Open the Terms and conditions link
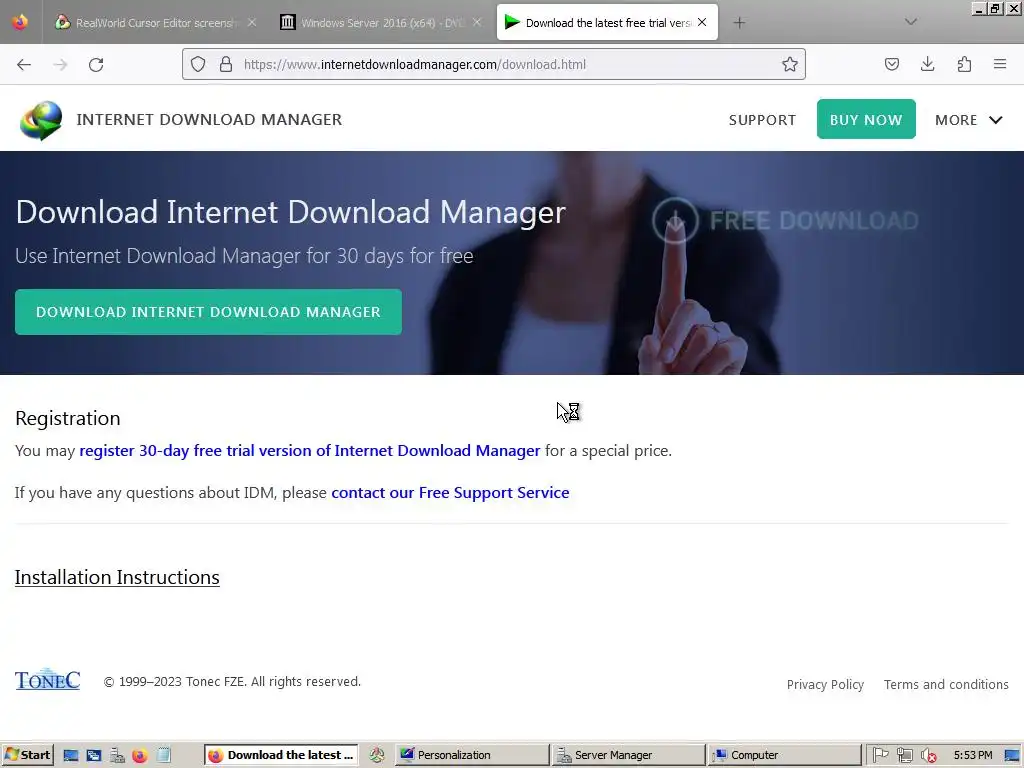Image resolution: width=1024 pixels, height=768 pixels. click(x=946, y=684)
